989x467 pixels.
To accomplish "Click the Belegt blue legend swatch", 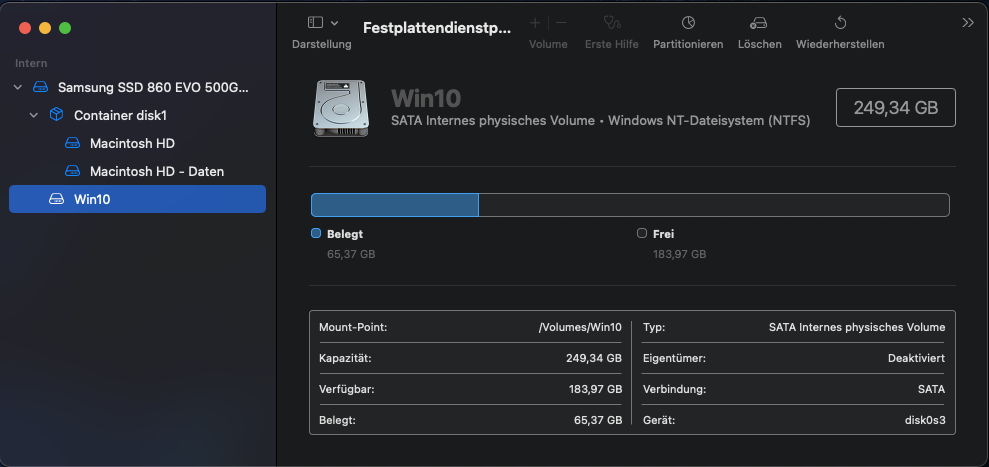I will 316,234.
